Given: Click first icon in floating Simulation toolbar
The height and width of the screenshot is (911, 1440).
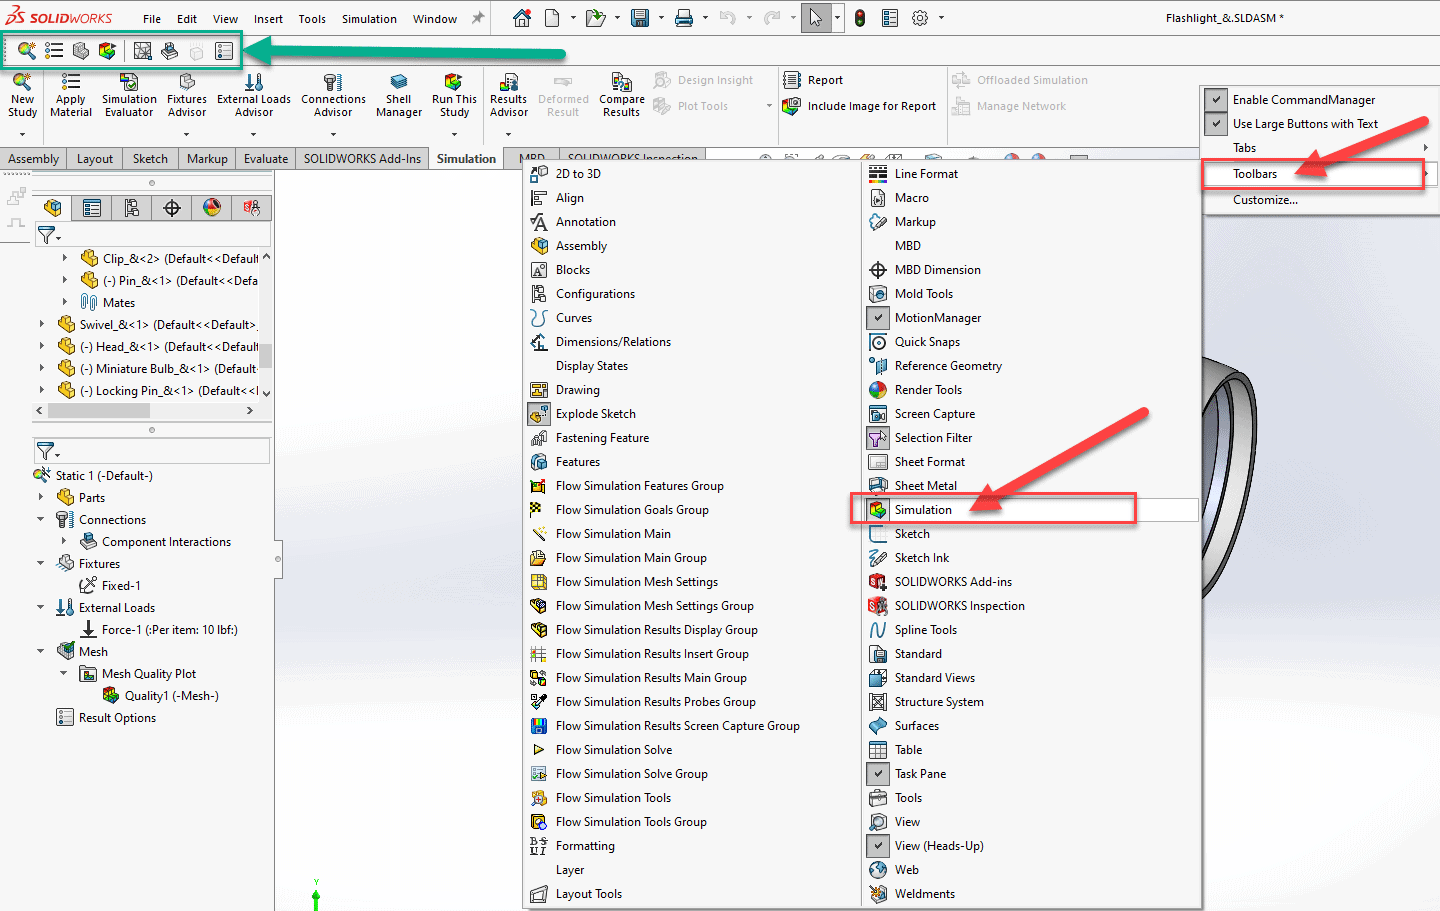Looking at the screenshot, I should (x=27, y=51).
